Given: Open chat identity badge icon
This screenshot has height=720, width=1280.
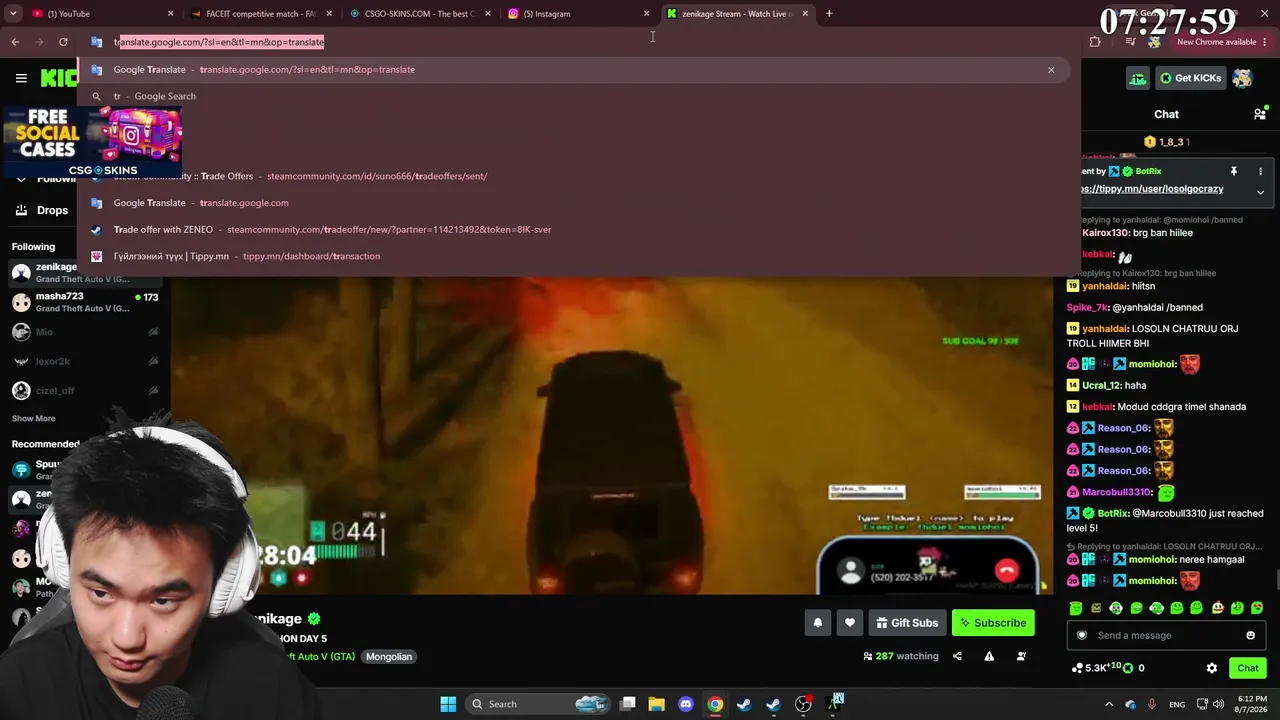Looking at the screenshot, I should pyautogui.click(x=1081, y=635).
